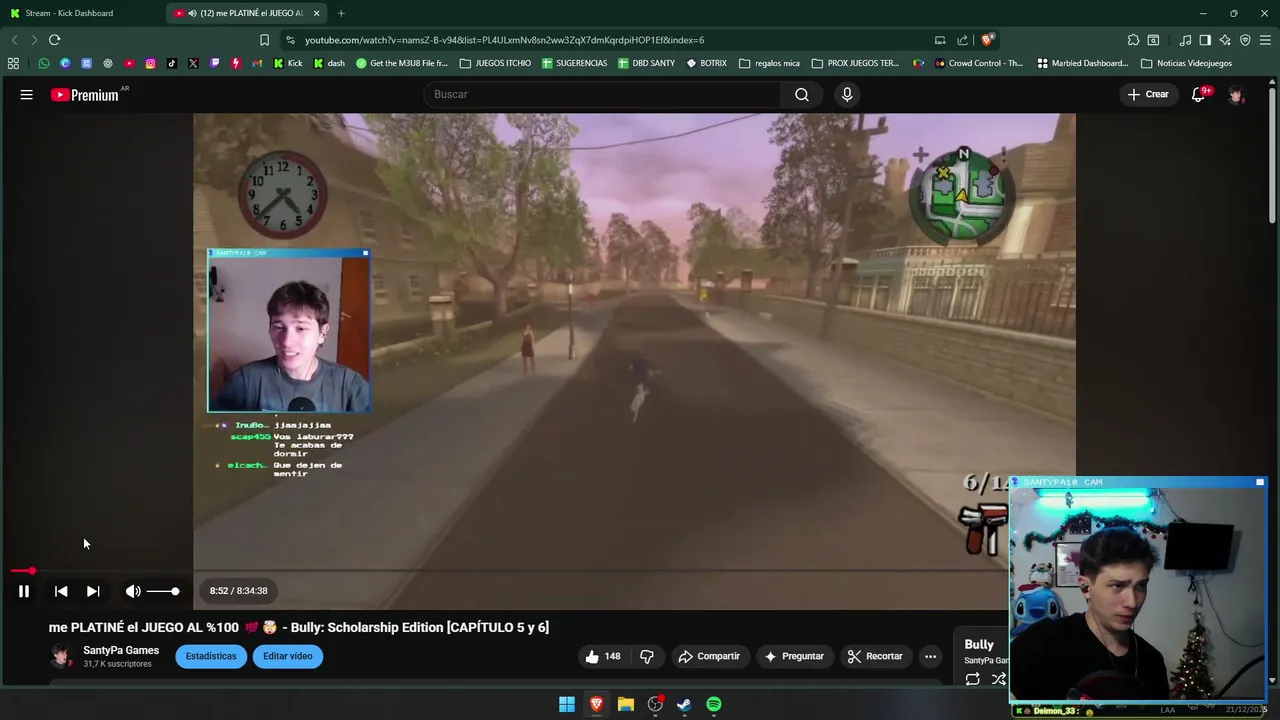Open Windows Start menu
Image resolution: width=1280 pixels, height=720 pixels.
[x=567, y=704]
